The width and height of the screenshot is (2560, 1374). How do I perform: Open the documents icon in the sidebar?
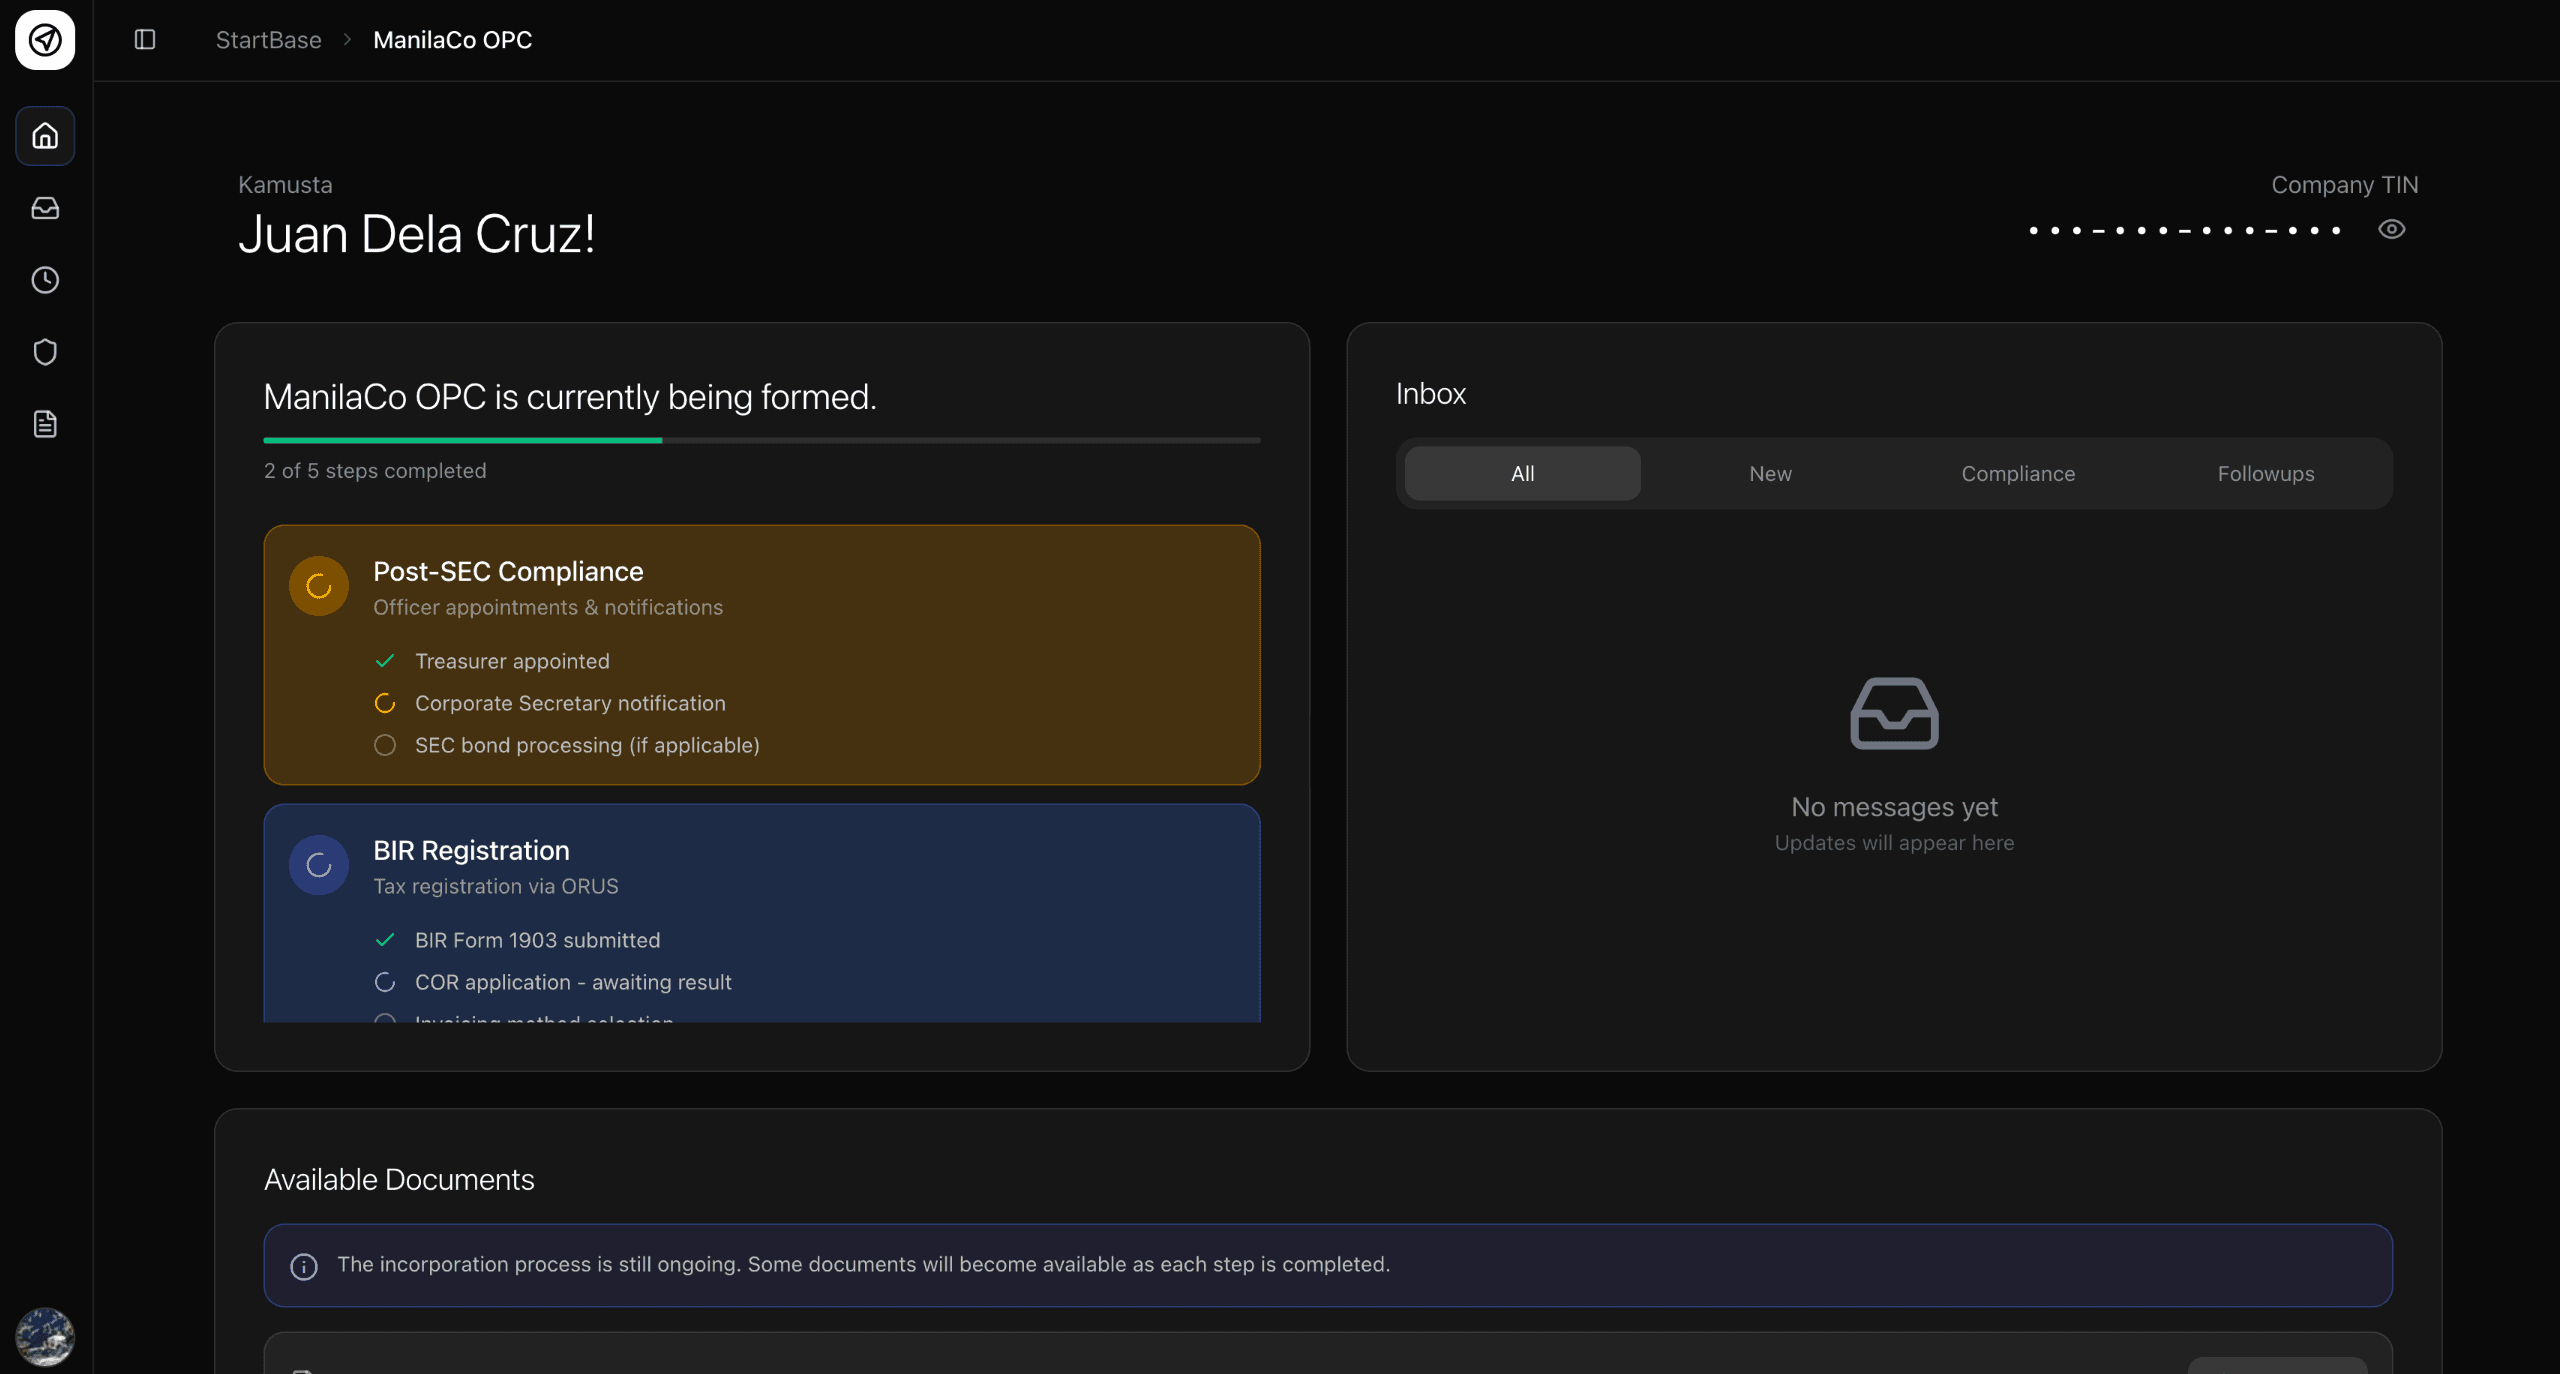(45, 423)
